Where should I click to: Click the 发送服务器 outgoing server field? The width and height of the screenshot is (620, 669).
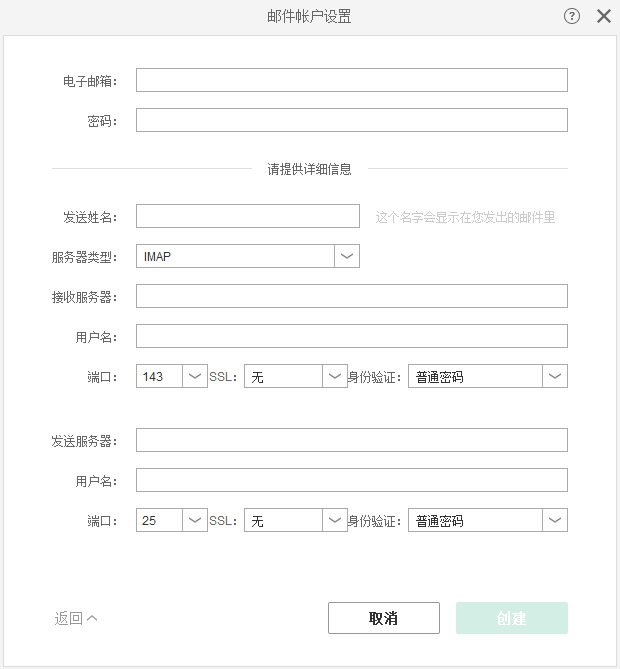(x=352, y=440)
